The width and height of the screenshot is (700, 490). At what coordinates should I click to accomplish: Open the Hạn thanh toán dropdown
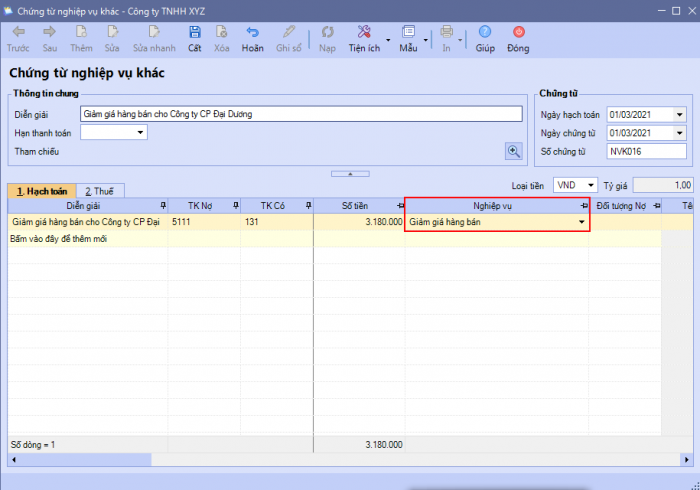pos(140,132)
